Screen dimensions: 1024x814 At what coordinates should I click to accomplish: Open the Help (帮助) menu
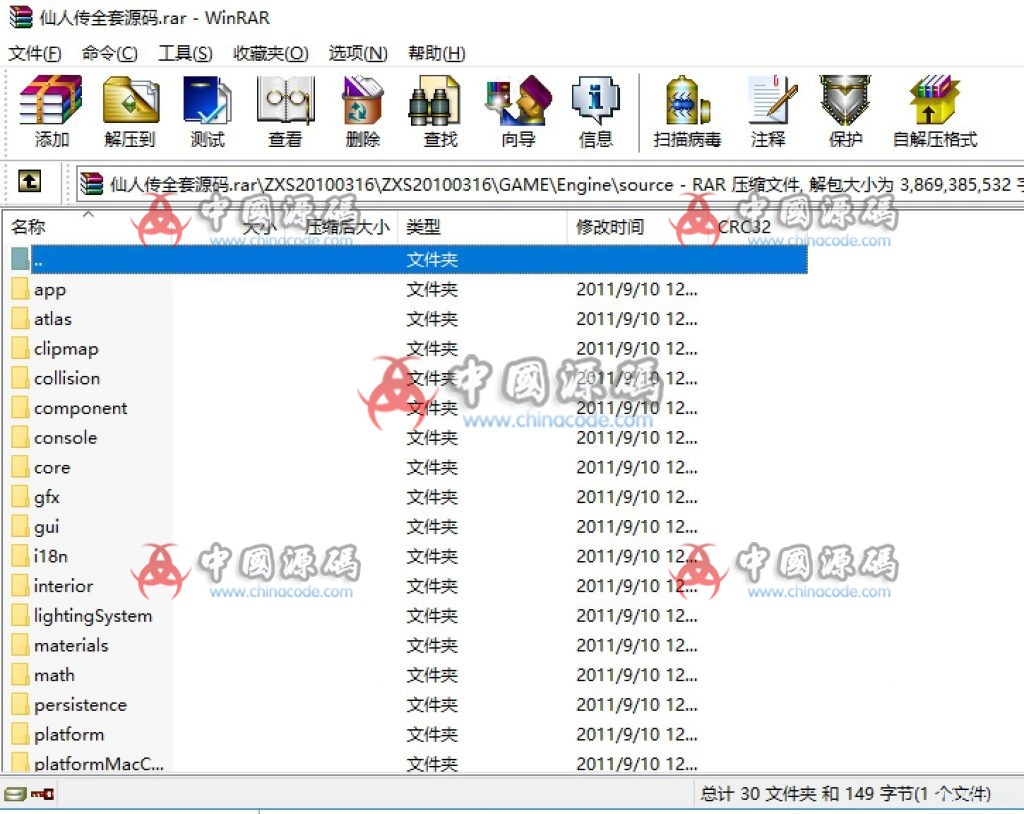[436, 53]
